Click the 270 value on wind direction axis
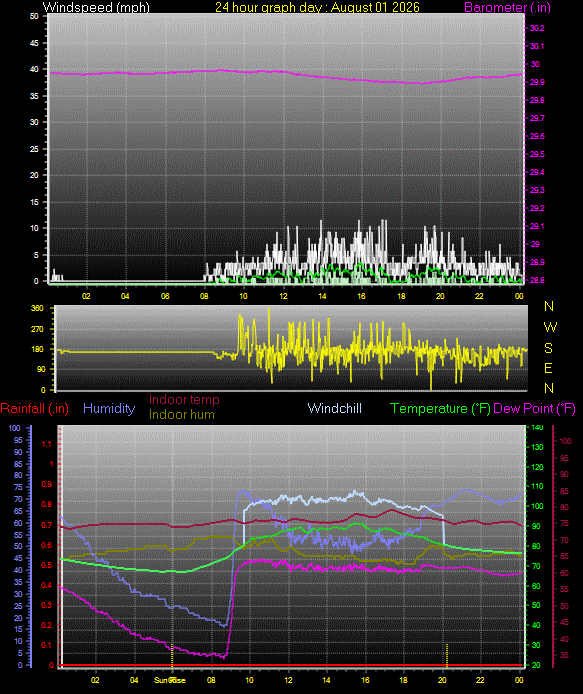The height and width of the screenshot is (694, 583). pos(38,329)
